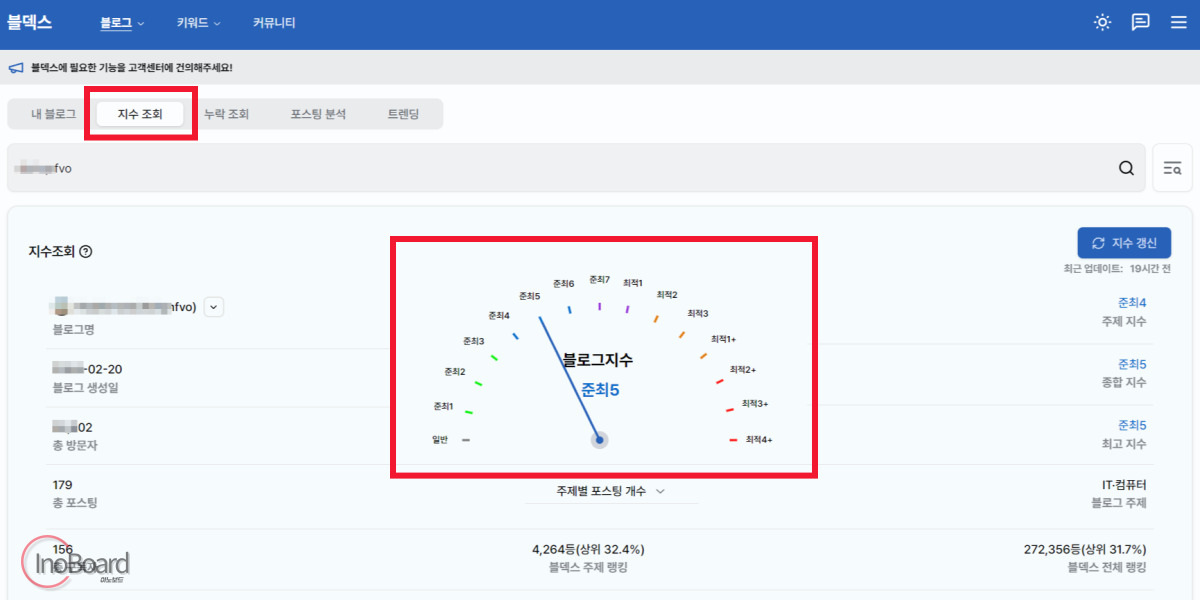The height and width of the screenshot is (600, 1200).
Task: Switch to 내 블로그 tab
Action: coord(53,114)
